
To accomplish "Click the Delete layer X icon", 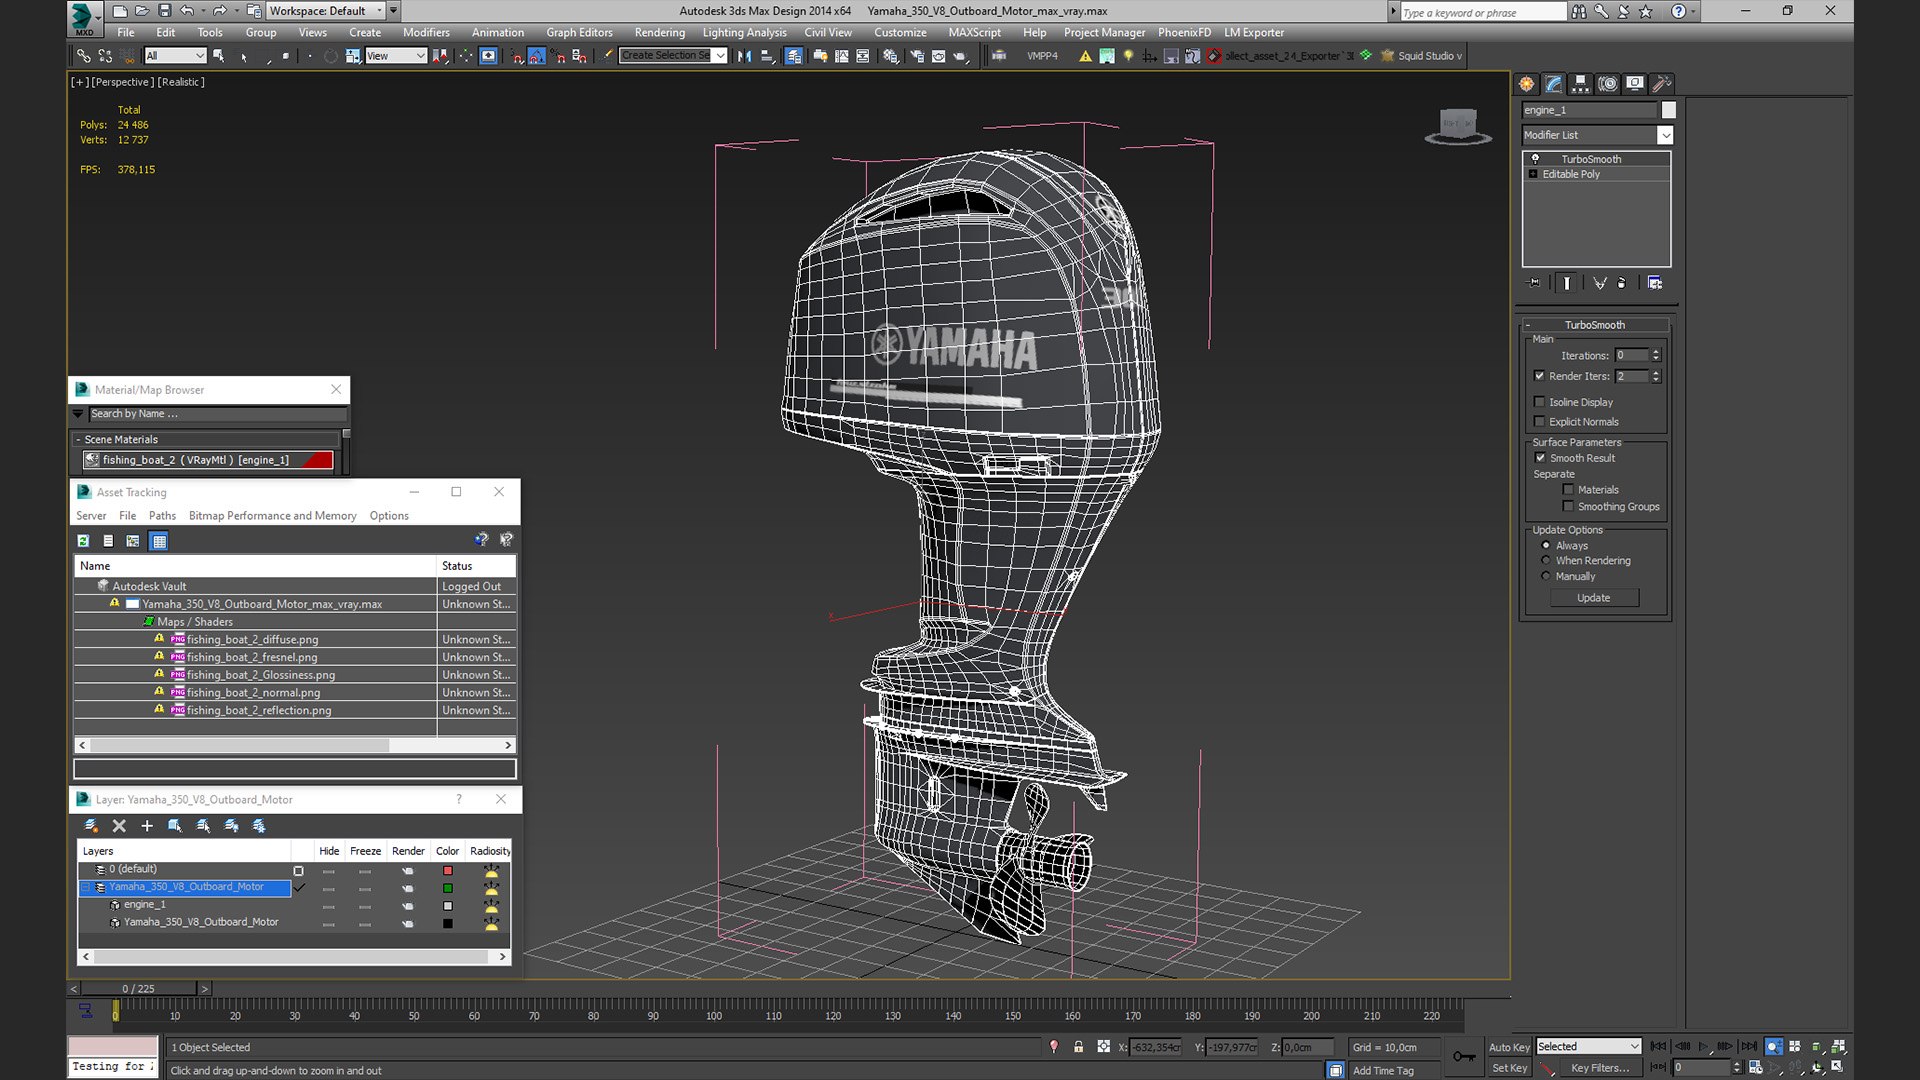I will click(x=119, y=826).
